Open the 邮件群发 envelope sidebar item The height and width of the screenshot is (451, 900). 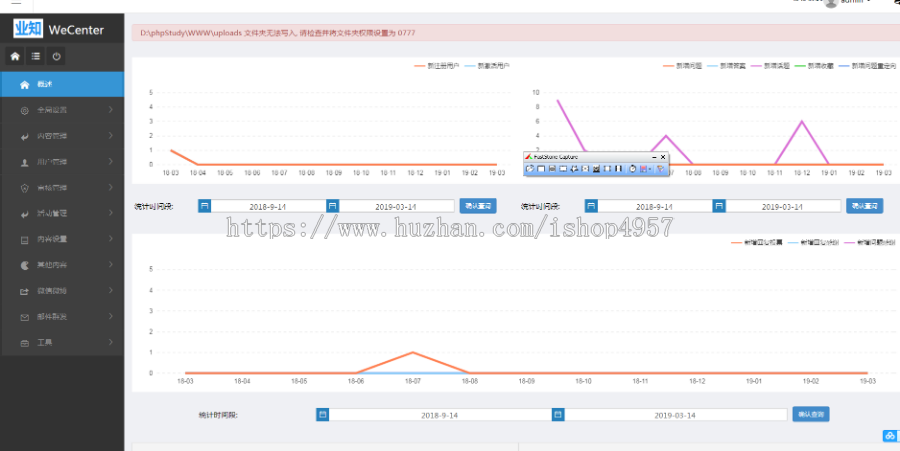click(62, 317)
